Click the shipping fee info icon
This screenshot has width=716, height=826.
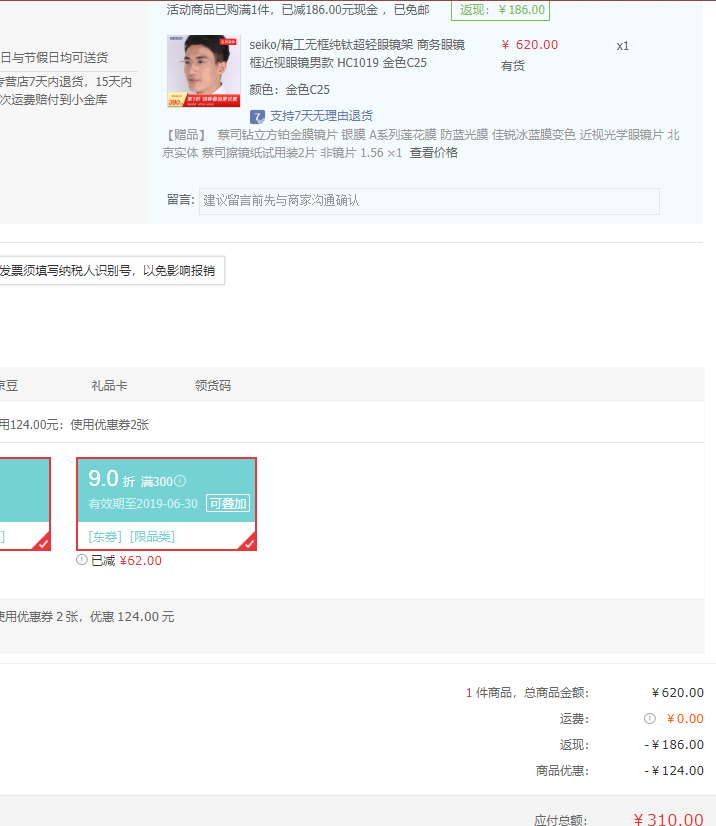point(650,719)
